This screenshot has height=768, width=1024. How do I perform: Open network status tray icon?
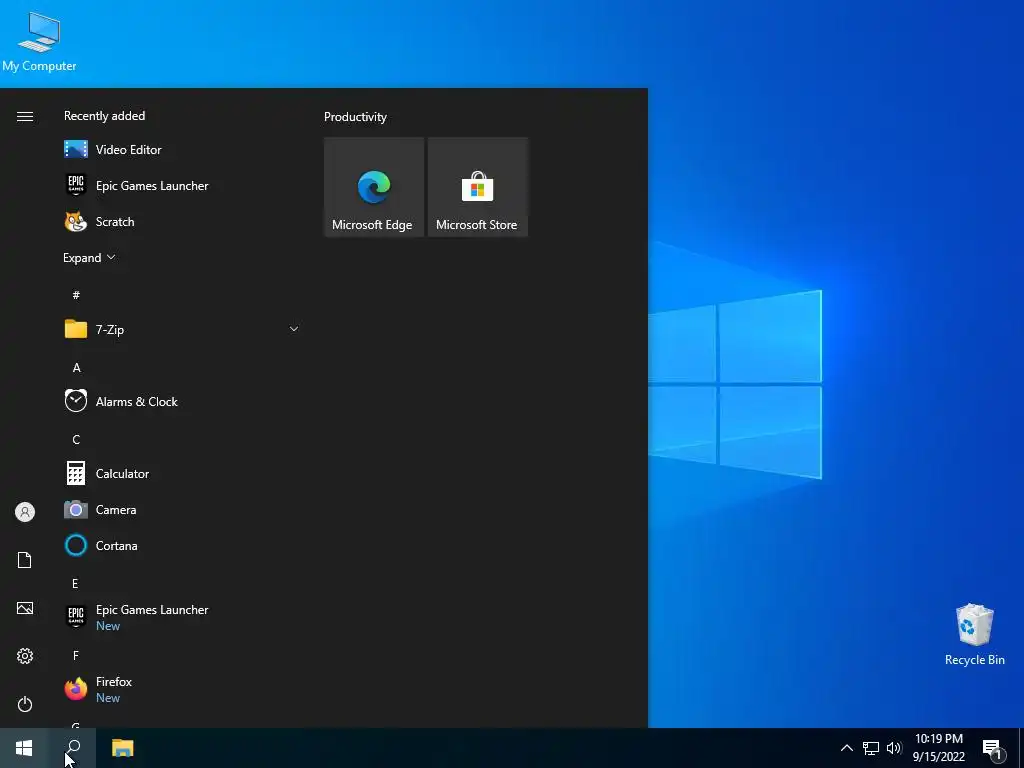click(x=871, y=748)
